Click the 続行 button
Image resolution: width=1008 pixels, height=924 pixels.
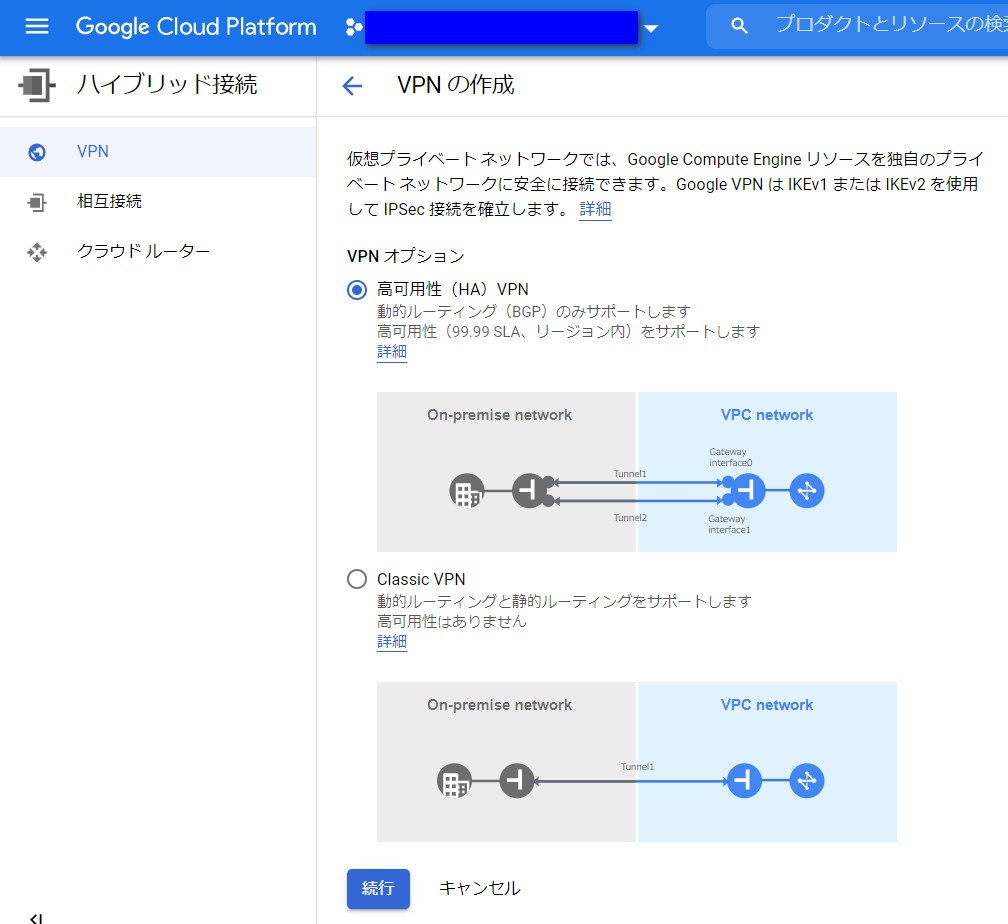coord(378,889)
